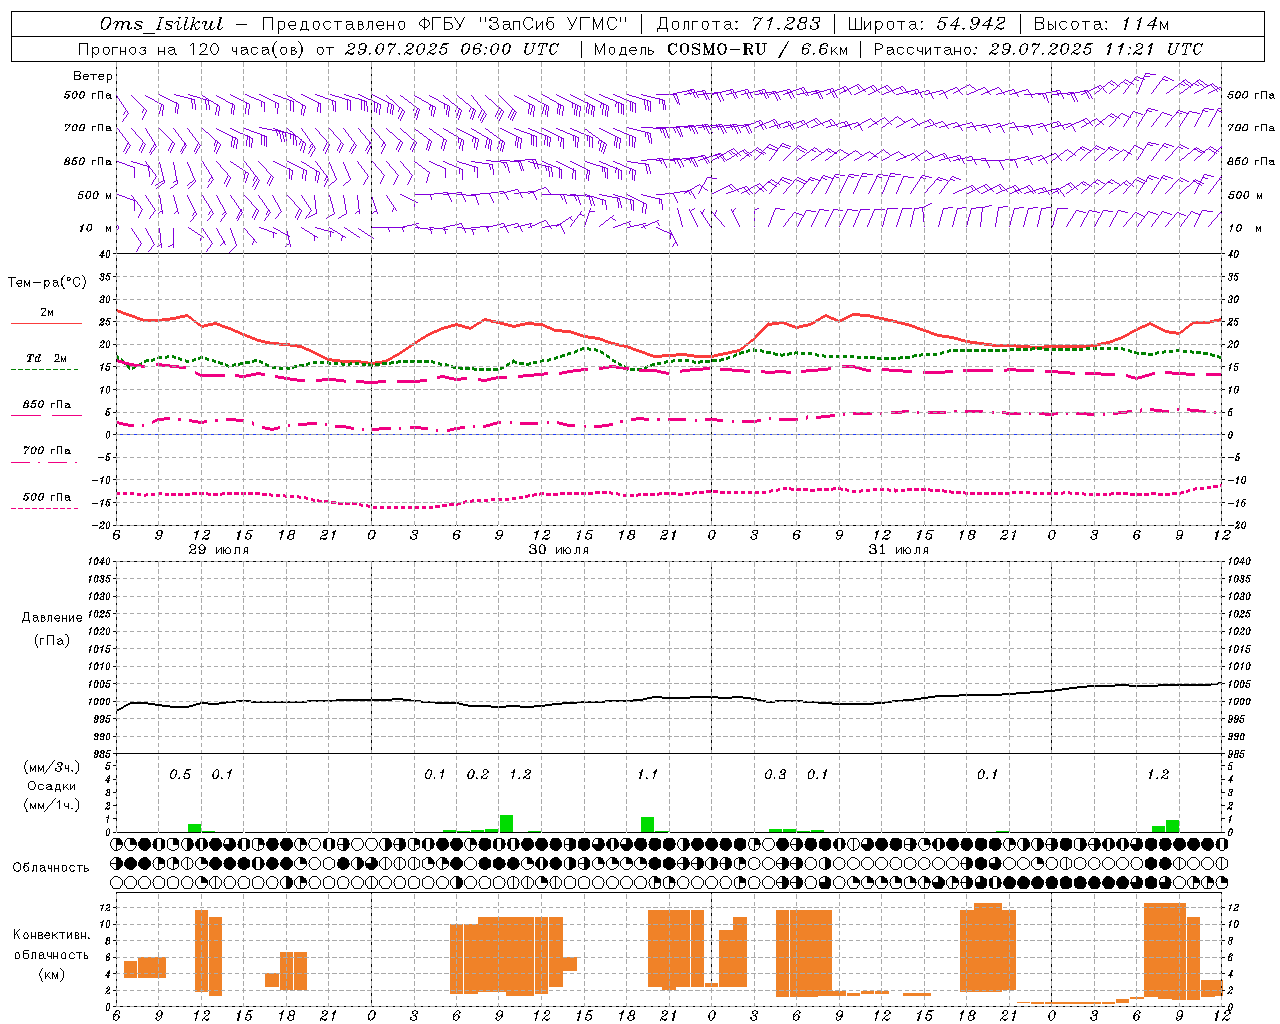Click the 0.2 precipitation value
Image resolution: width=1280 pixels, height=1024 pixels.
(x=478, y=774)
